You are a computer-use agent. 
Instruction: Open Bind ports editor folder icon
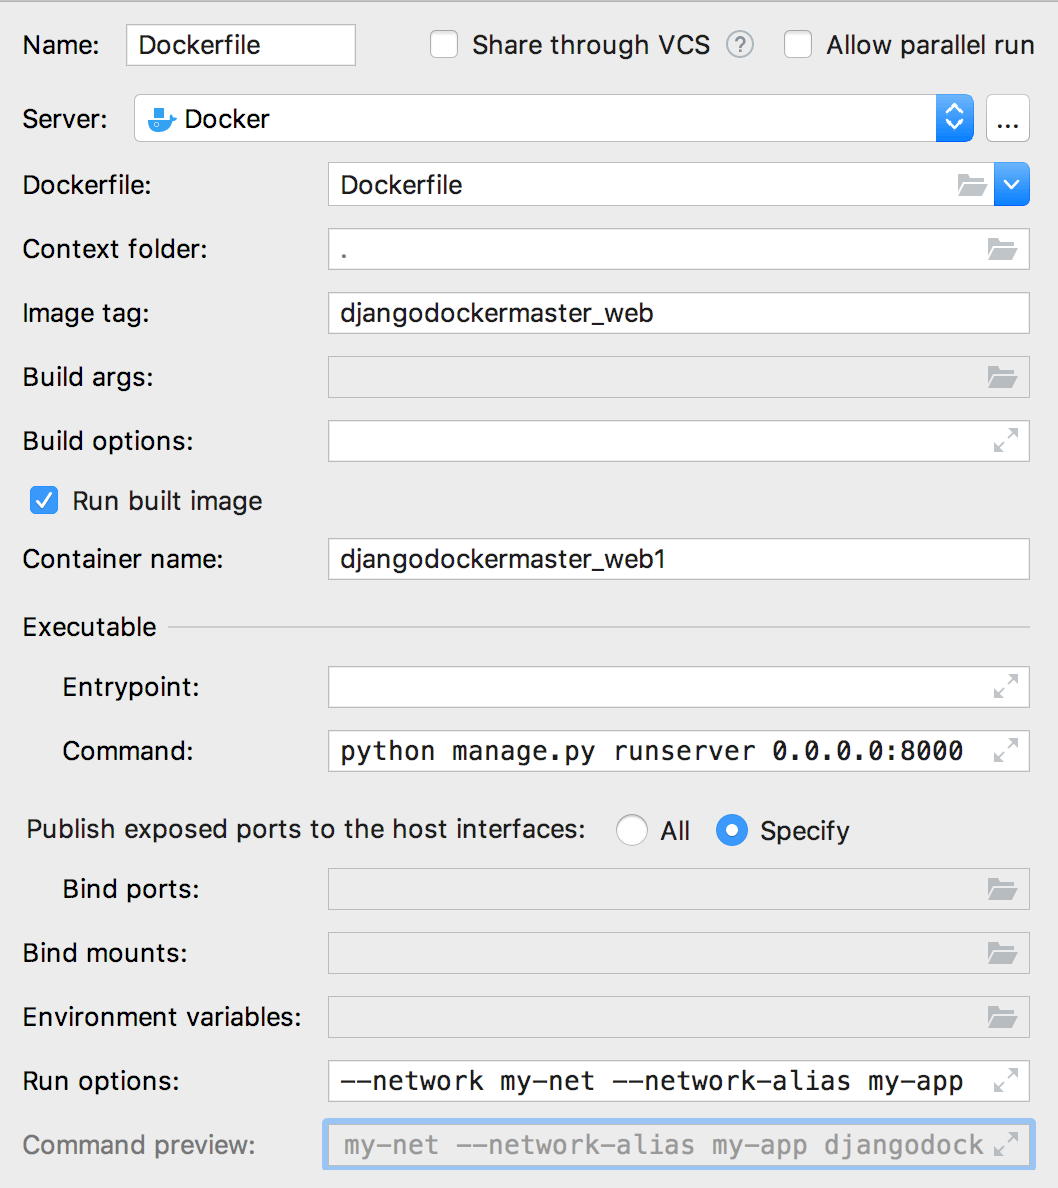pos(1002,889)
